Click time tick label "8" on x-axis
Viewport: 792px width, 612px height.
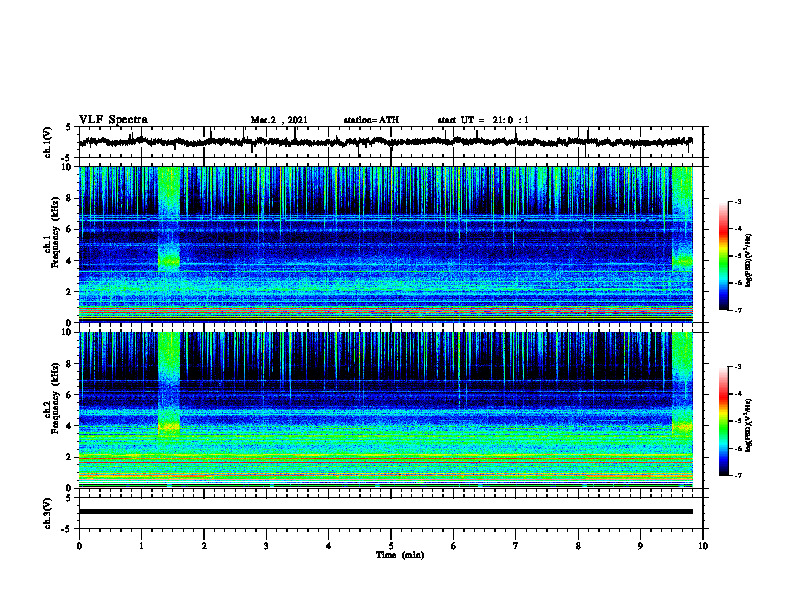(x=578, y=546)
